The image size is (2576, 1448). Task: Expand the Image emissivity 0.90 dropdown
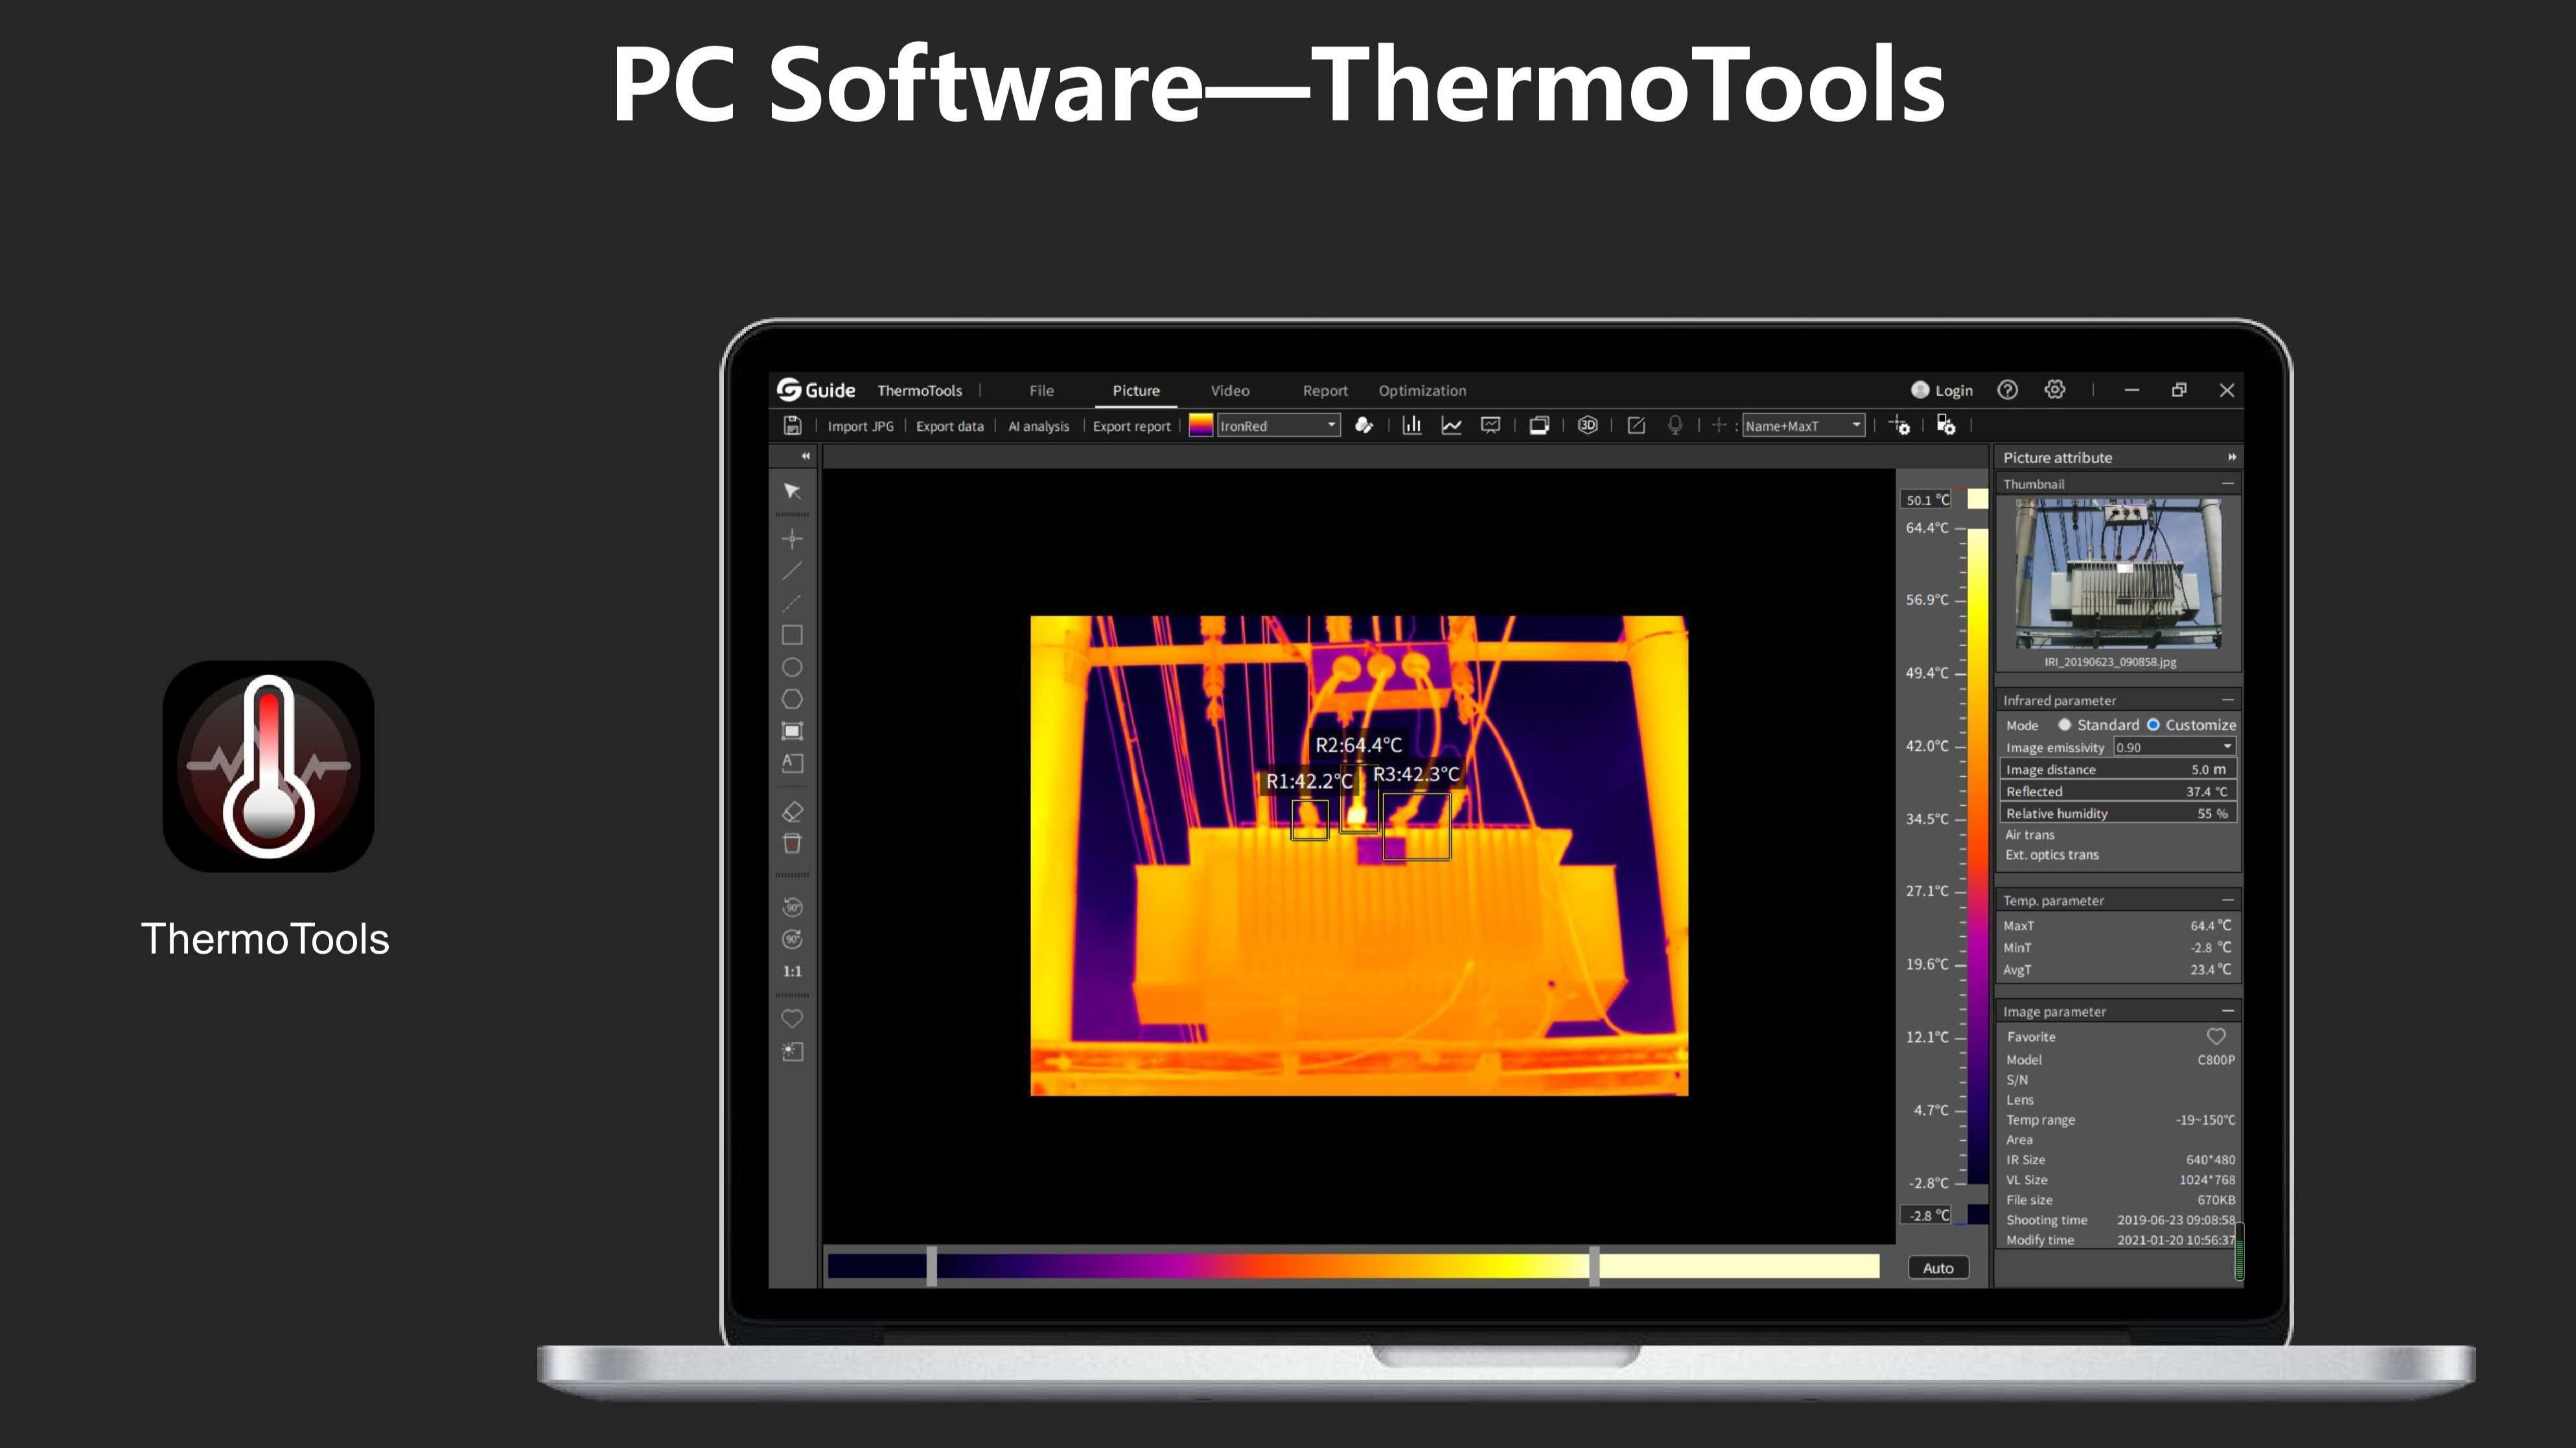click(2227, 747)
